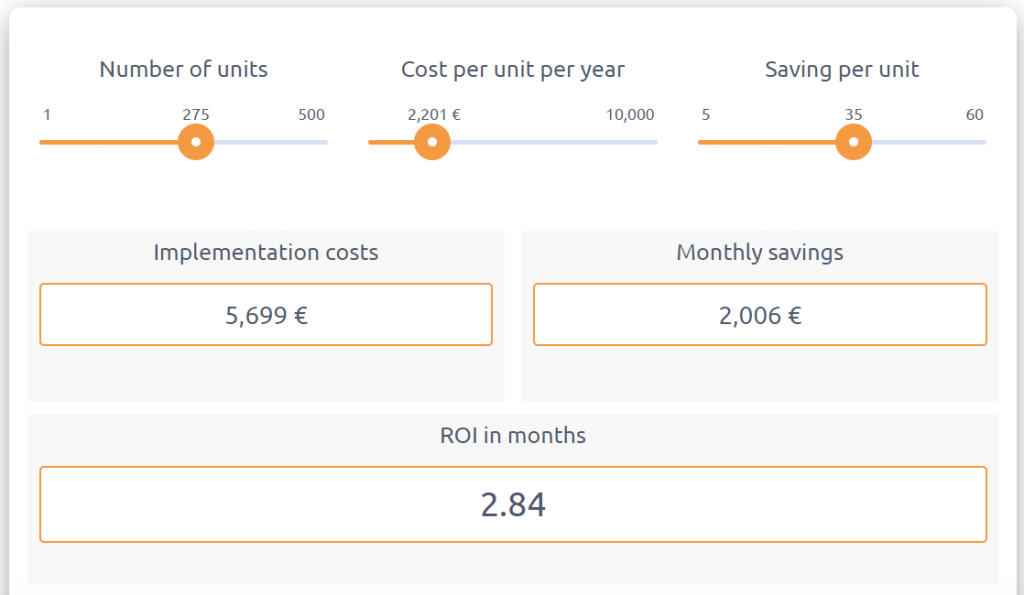This screenshot has height=595, width=1024.
Task: Click the minimum label 5 on savings slider
Action: coord(706,115)
